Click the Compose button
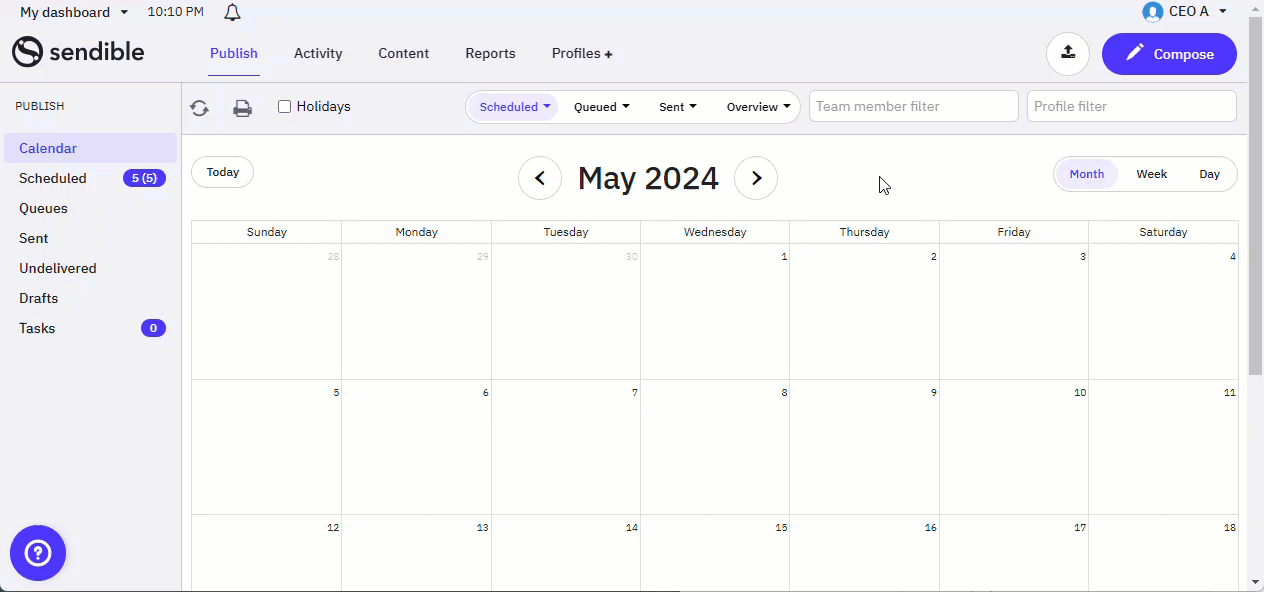 [x=1169, y=54]
